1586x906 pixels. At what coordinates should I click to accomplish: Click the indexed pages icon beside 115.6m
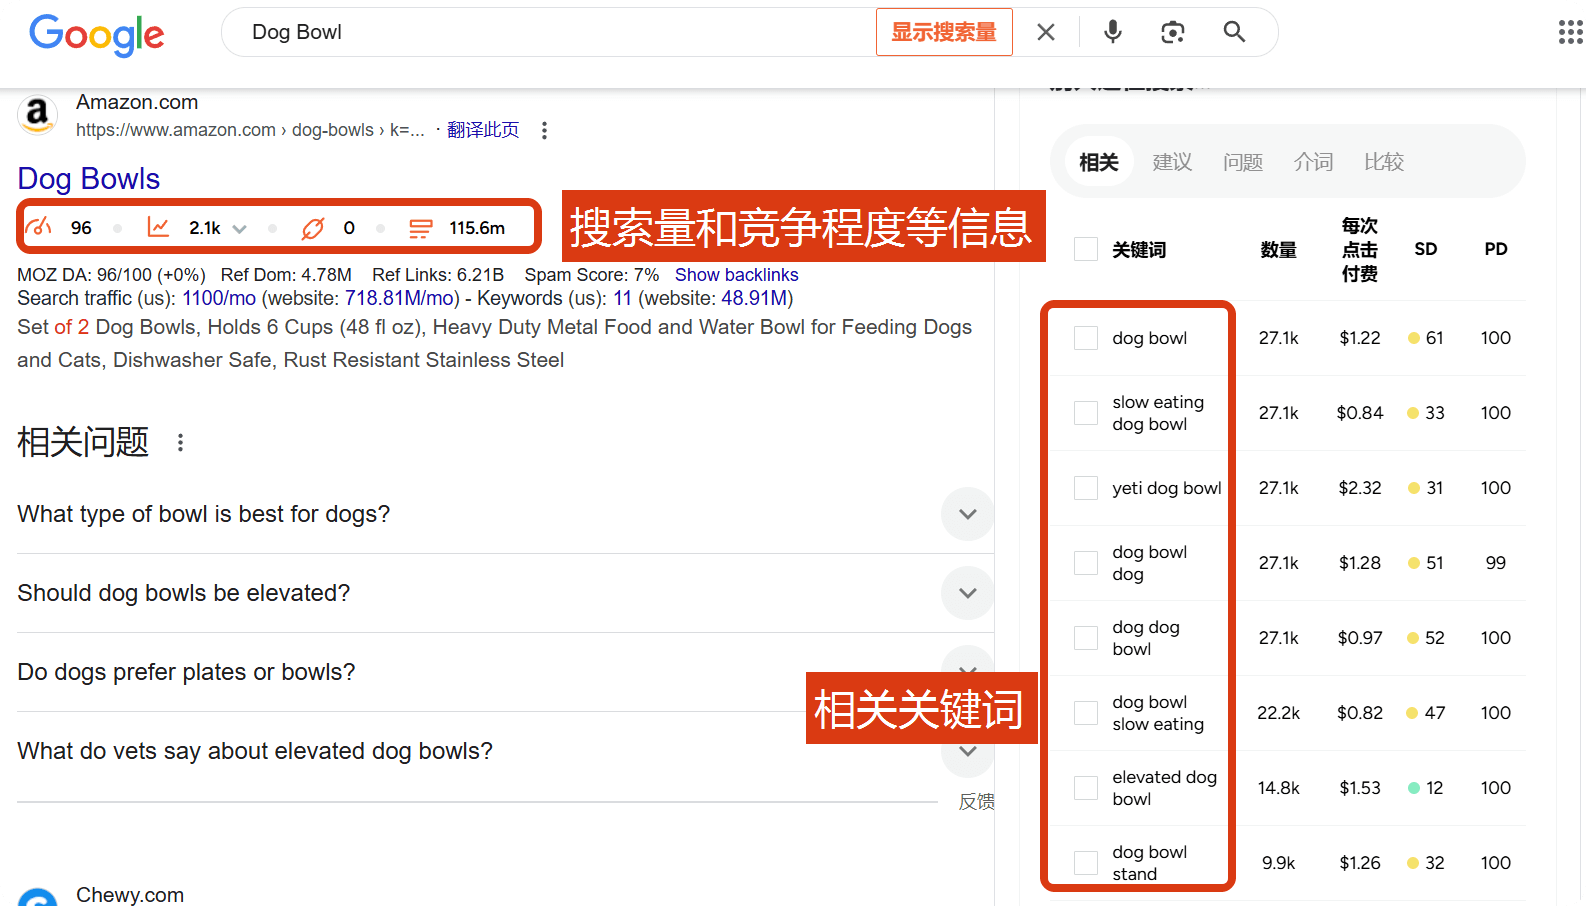(x=421, y=228)
